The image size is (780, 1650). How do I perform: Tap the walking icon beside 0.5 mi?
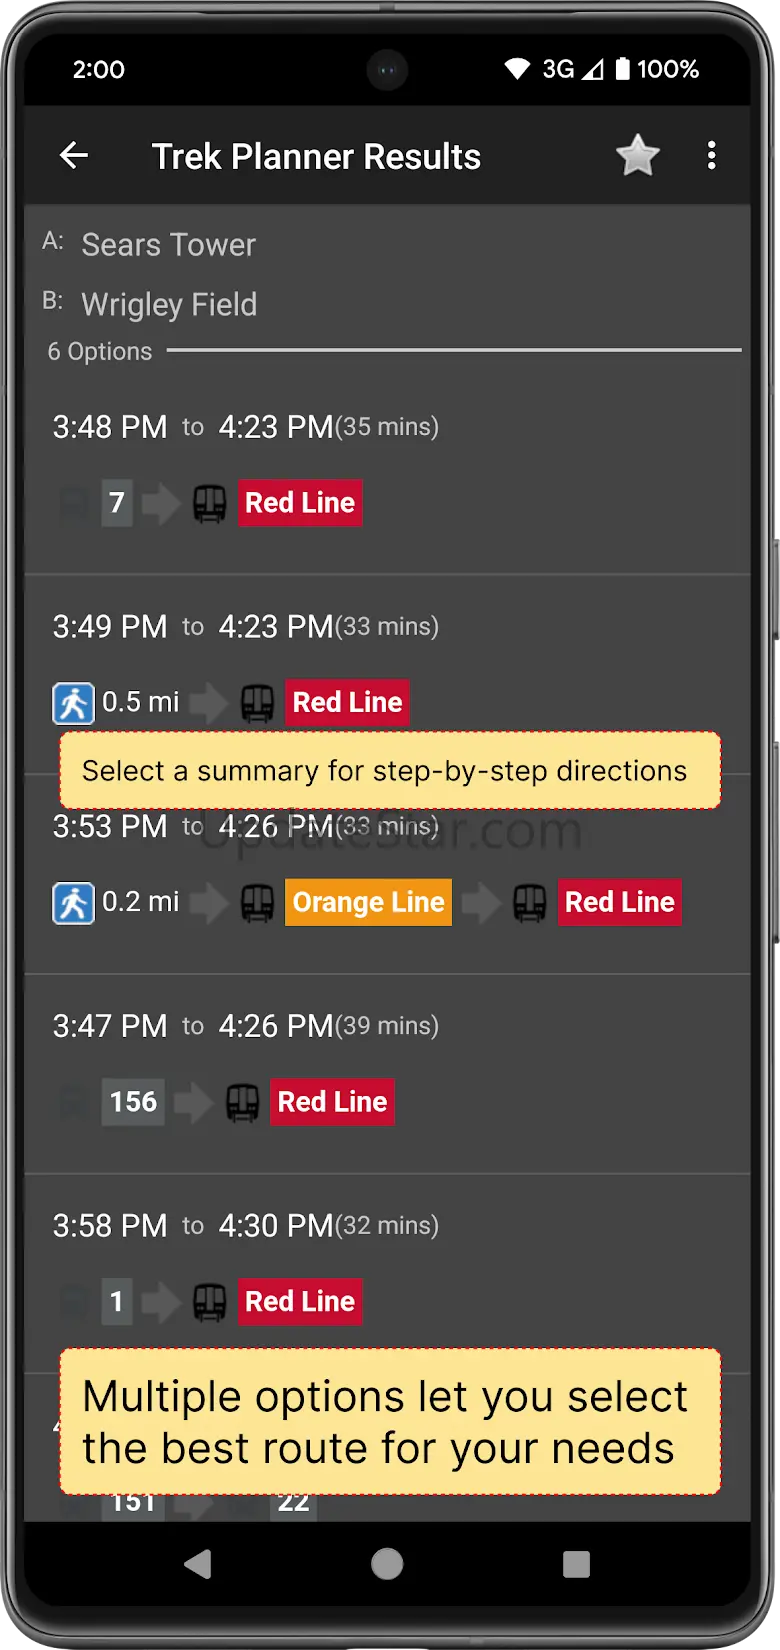click(73, 703)
